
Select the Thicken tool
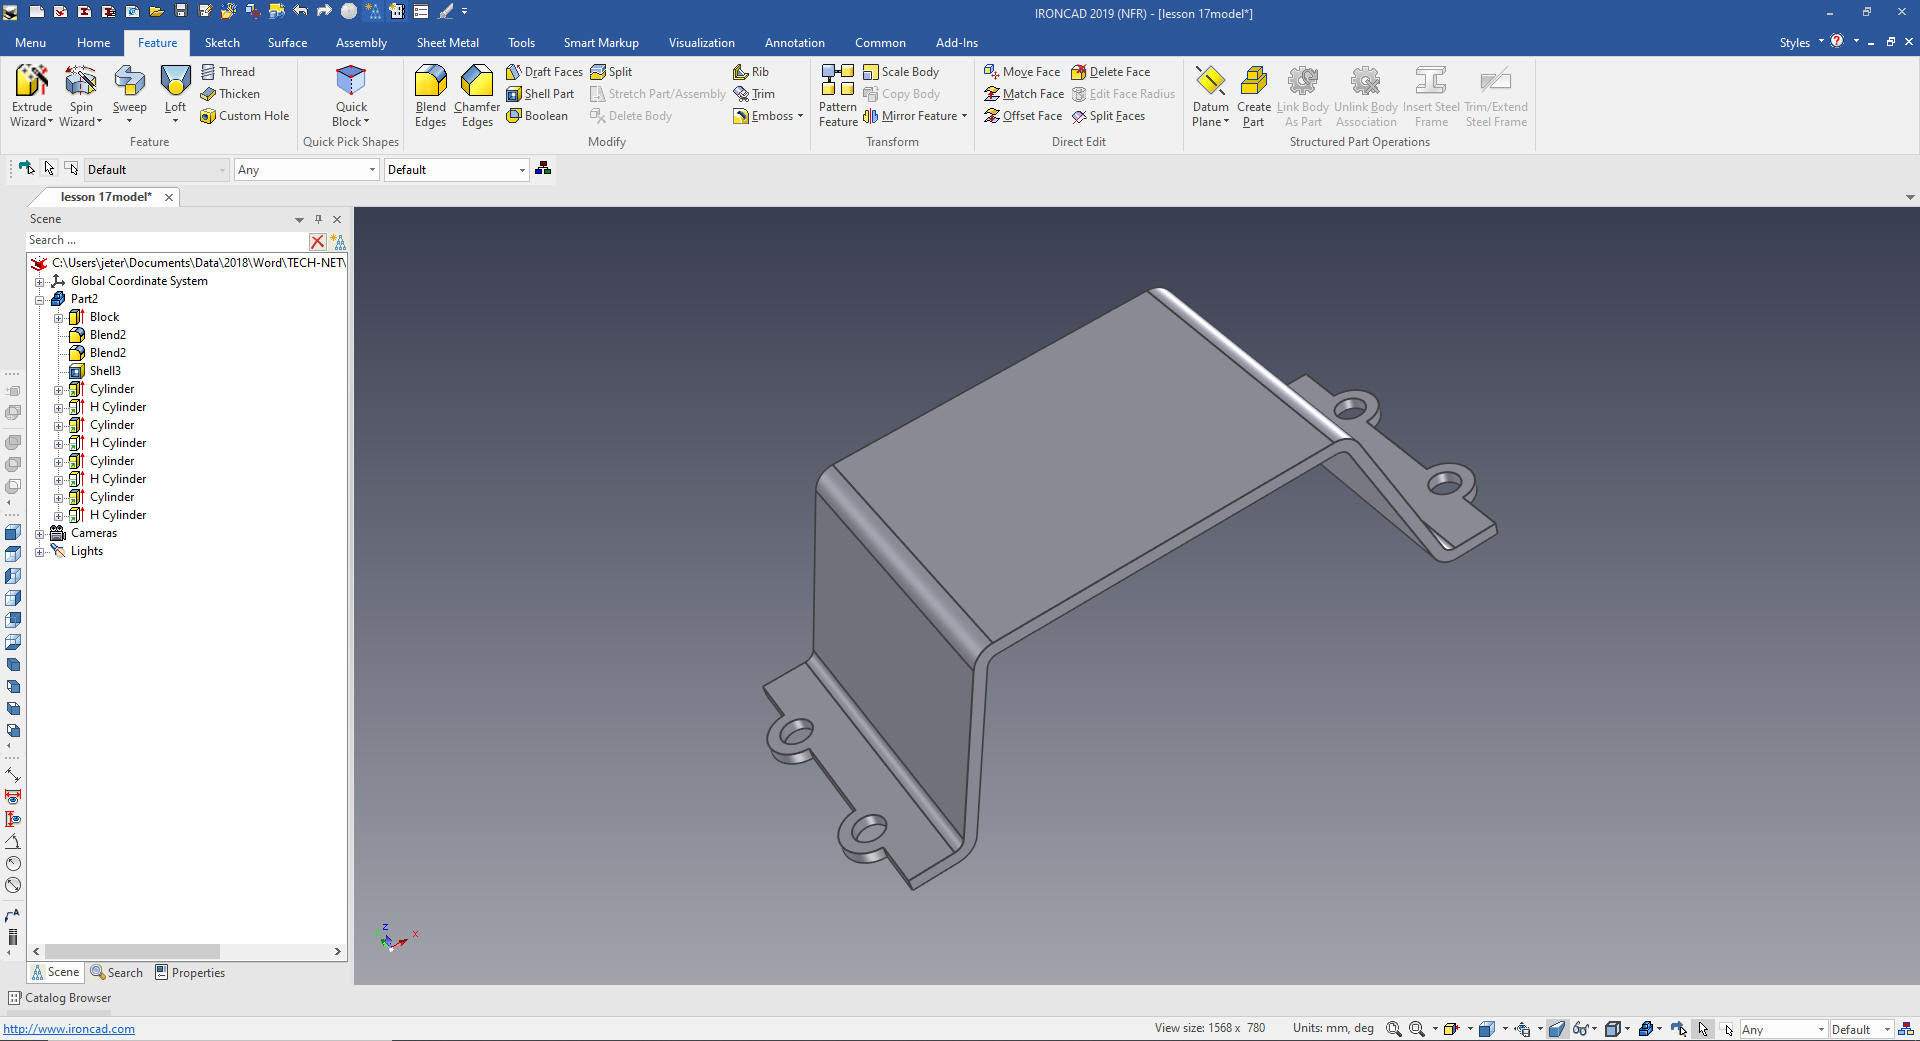[230, 94]
